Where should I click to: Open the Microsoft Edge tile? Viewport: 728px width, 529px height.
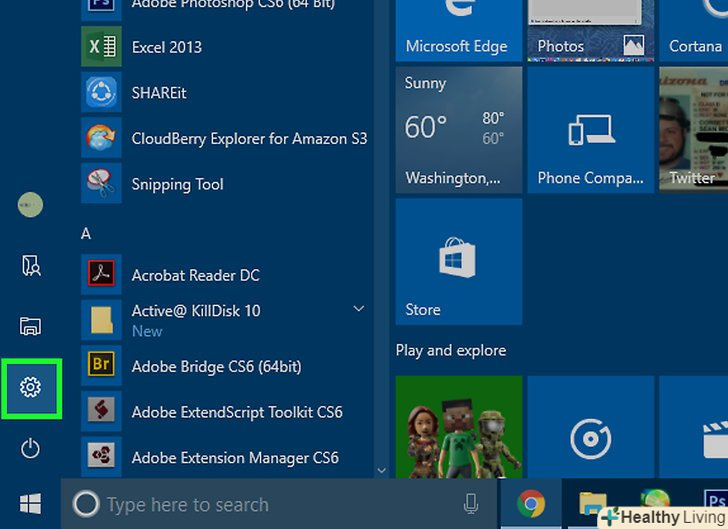[459, 30]
